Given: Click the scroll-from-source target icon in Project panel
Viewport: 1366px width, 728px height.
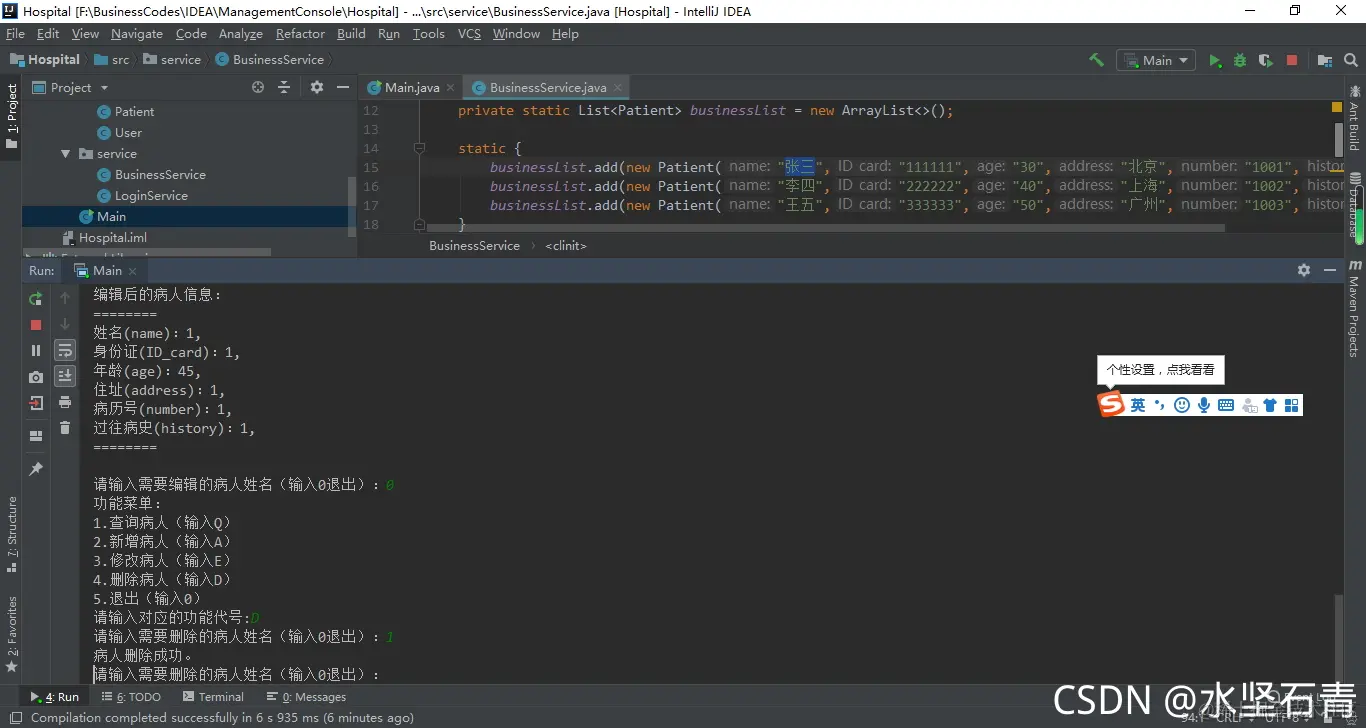Looking at the screenshot, I should (258, 88).
